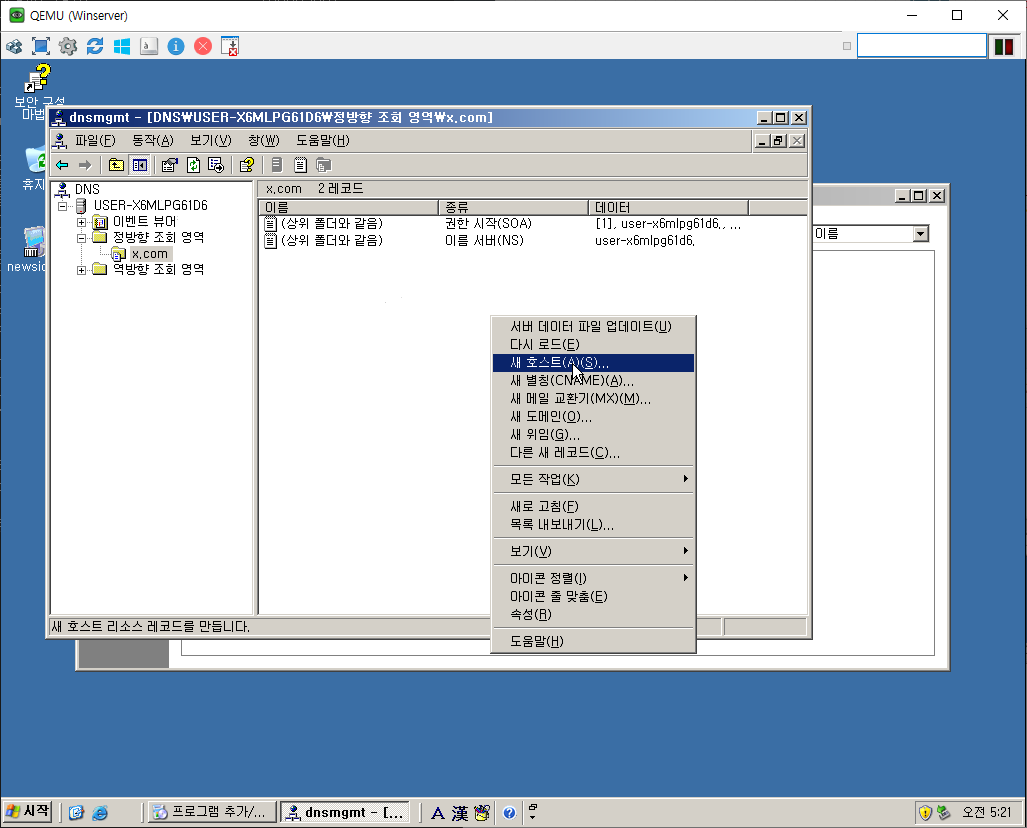Open the 창(W) menu
The image size is (1027, 828).
pos(264,141)
